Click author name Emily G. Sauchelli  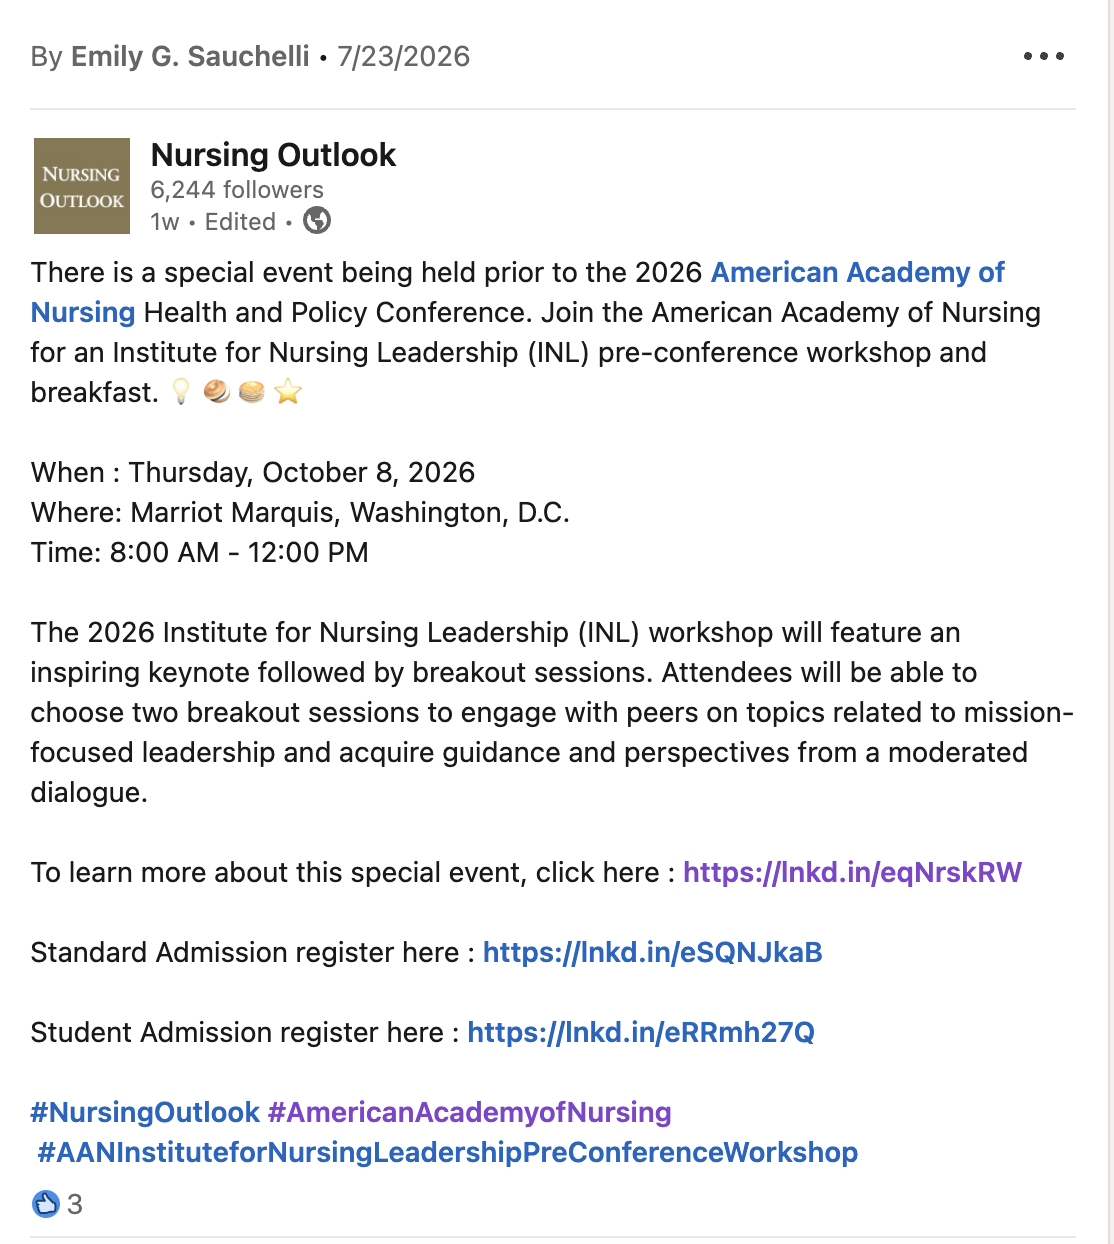(190, 56)
